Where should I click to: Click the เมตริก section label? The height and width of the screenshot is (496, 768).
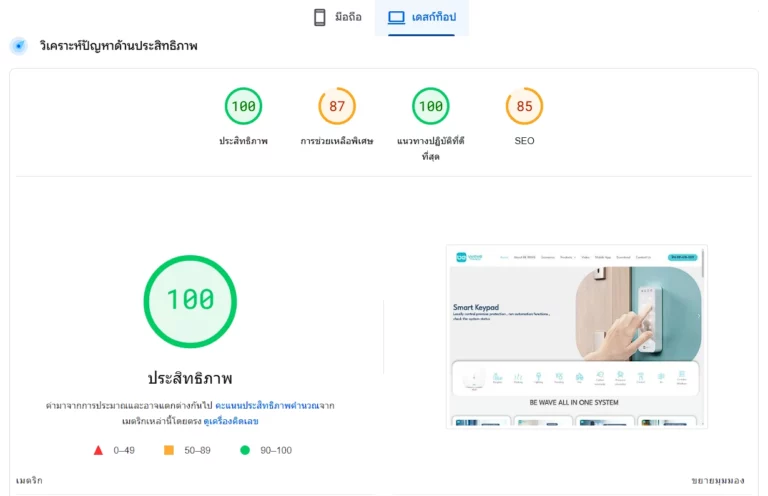point(29,481)
